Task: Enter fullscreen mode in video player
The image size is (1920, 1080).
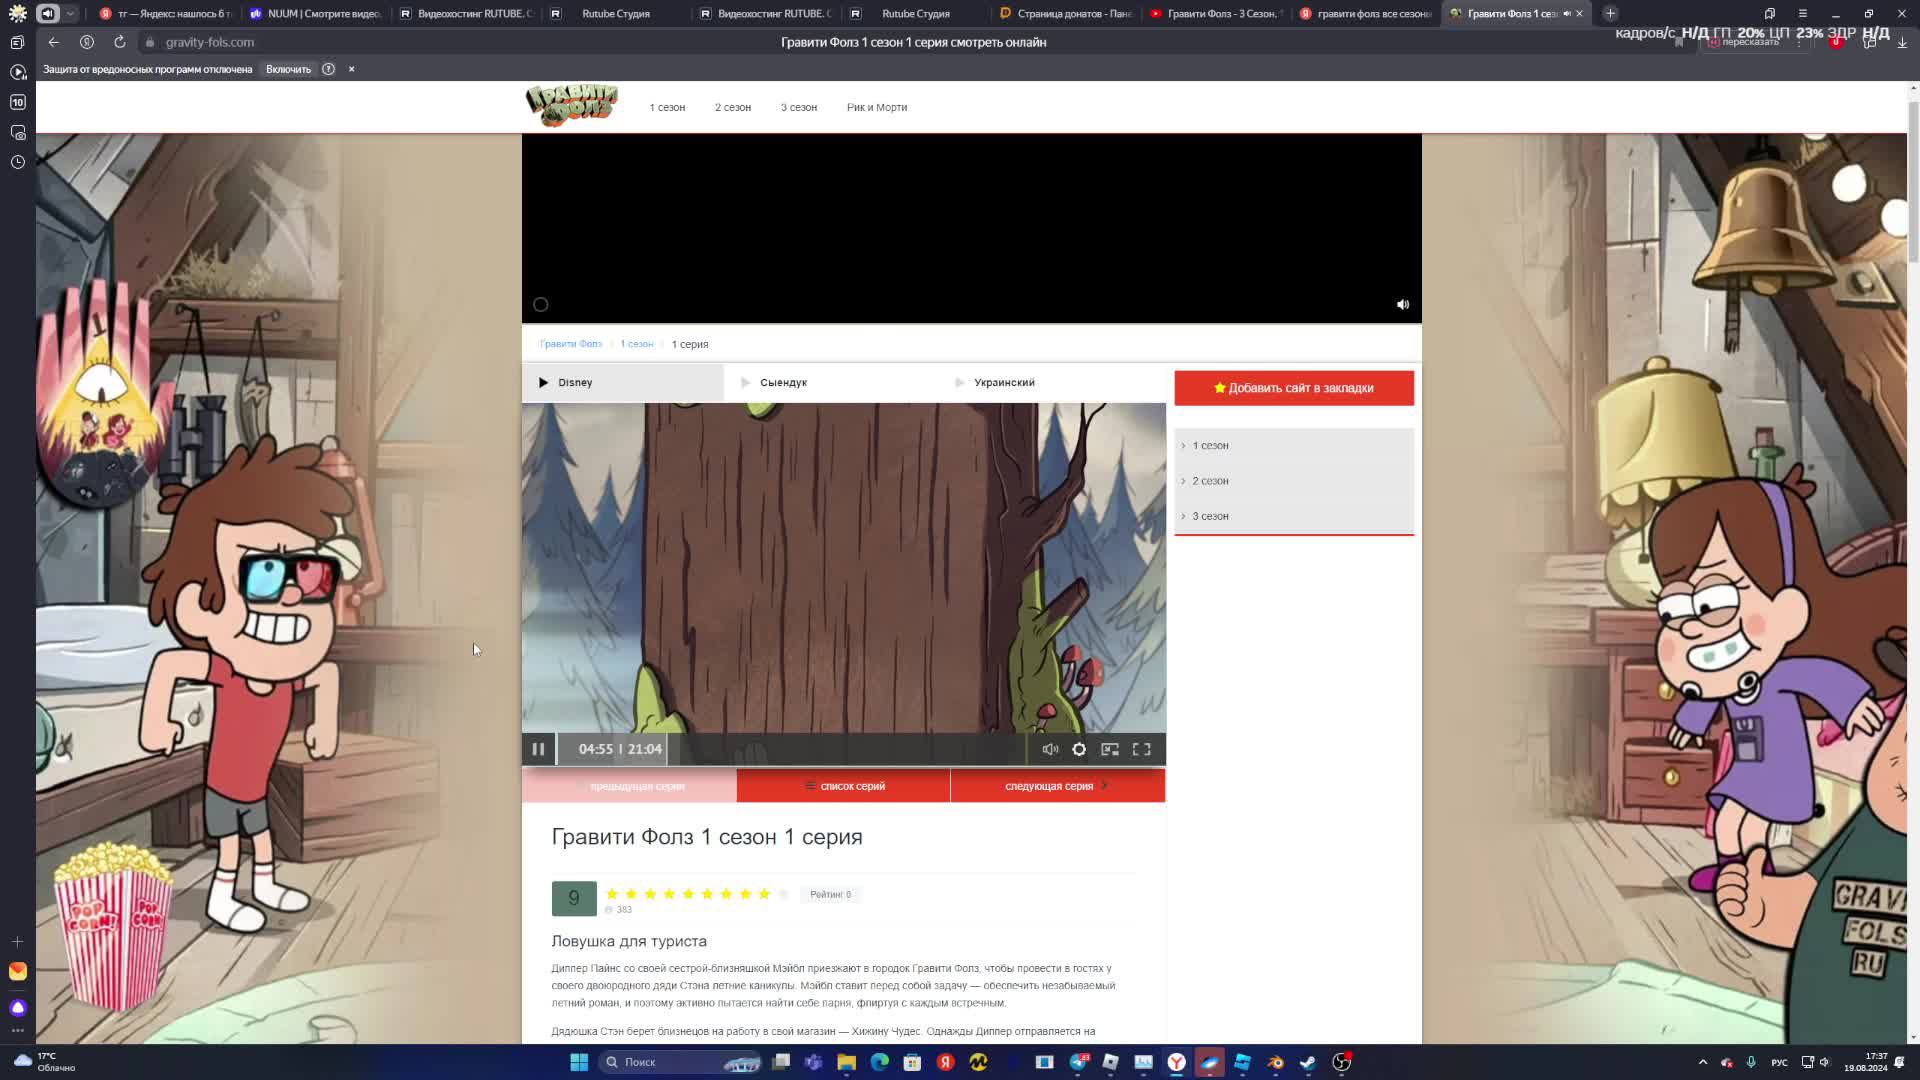Action: [x=1141, y=749]
